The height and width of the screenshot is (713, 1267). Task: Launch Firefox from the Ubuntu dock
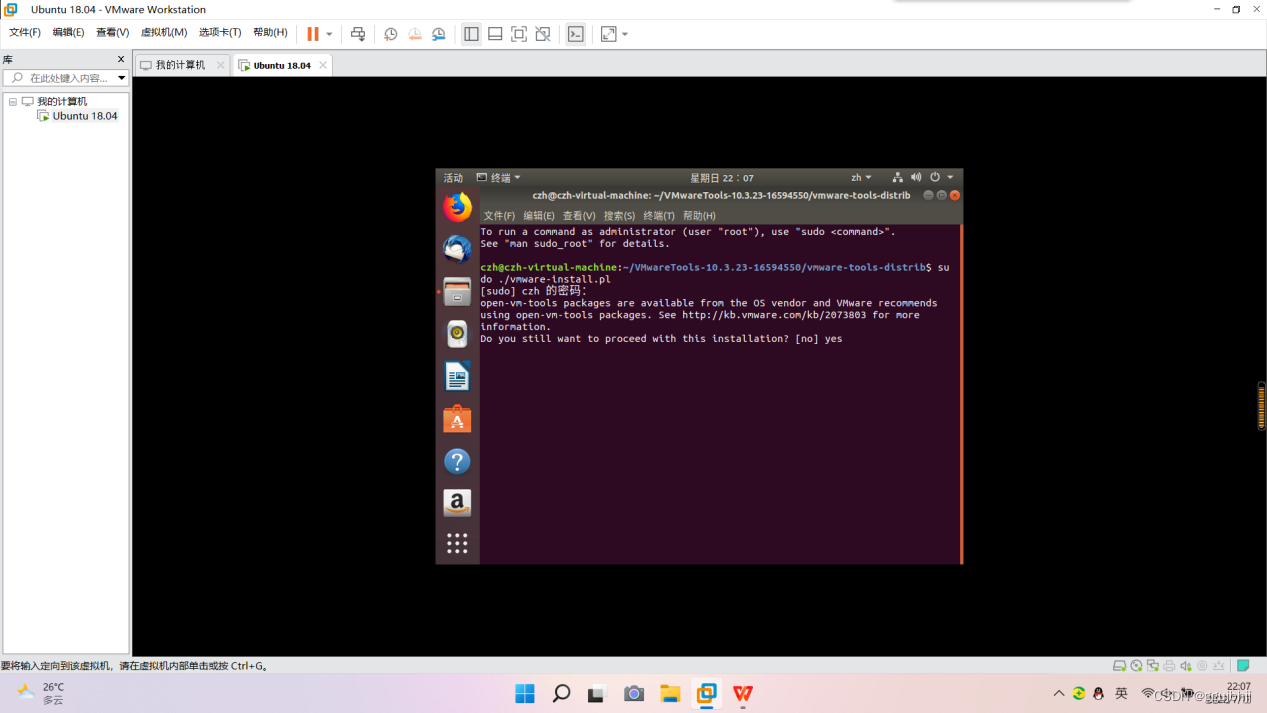tap(457, 207)
